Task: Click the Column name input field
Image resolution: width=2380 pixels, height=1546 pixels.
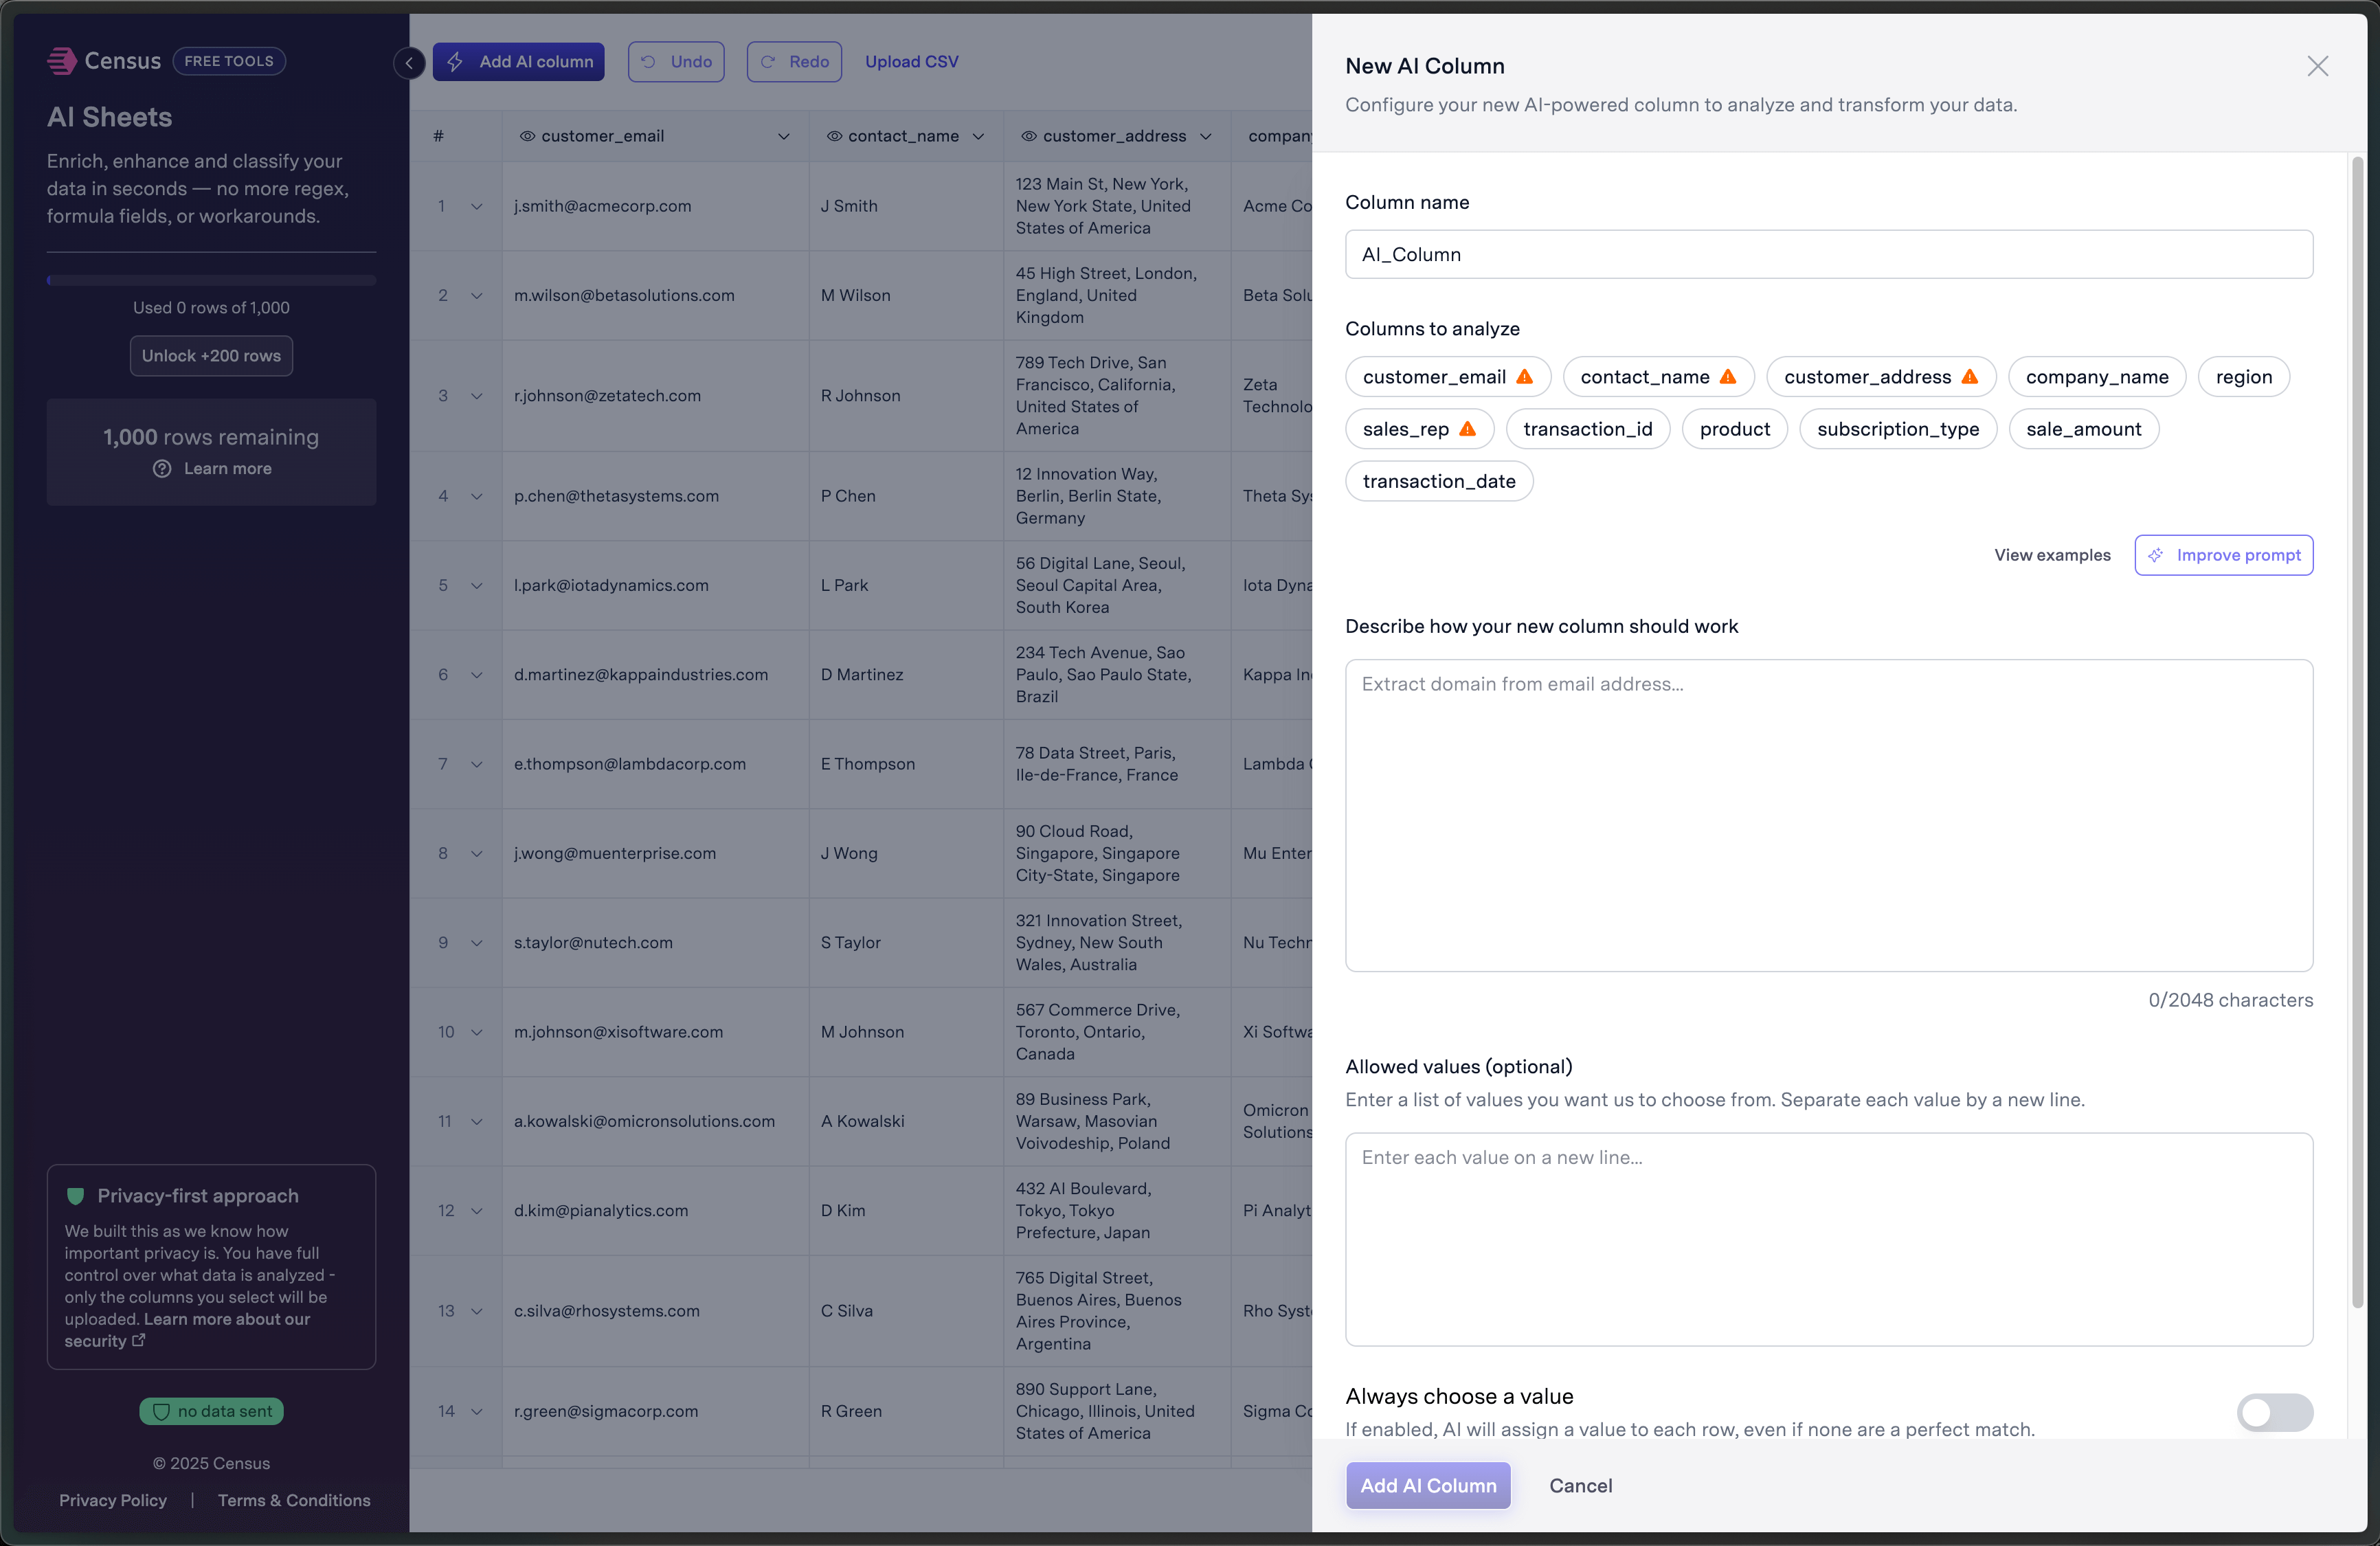Action: (1828, 254)
